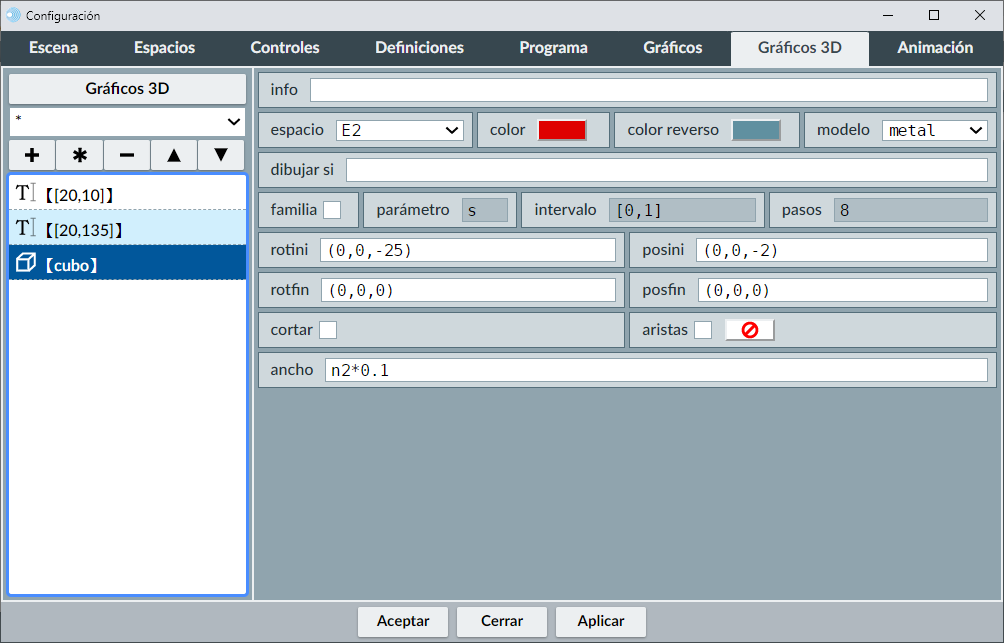Switch to the Animación tab
1004x643 pixels.
pyautogui.click(x=935, y=48)
